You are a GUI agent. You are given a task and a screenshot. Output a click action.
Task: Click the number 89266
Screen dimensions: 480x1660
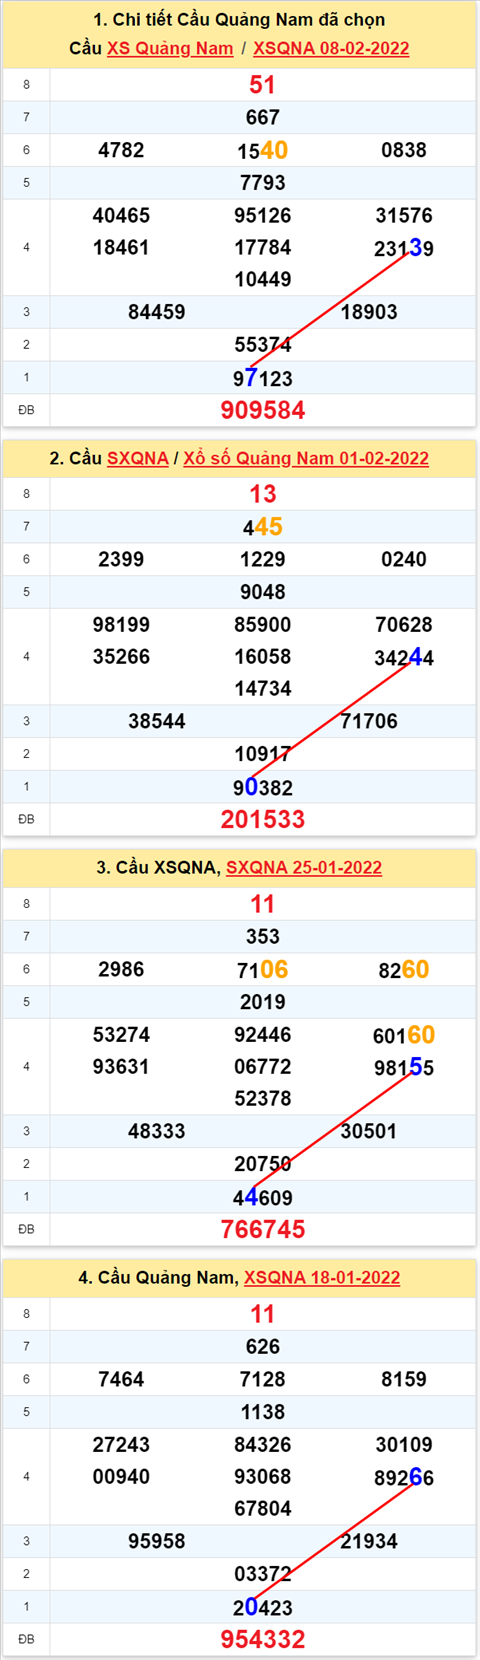click(404, 1477)
